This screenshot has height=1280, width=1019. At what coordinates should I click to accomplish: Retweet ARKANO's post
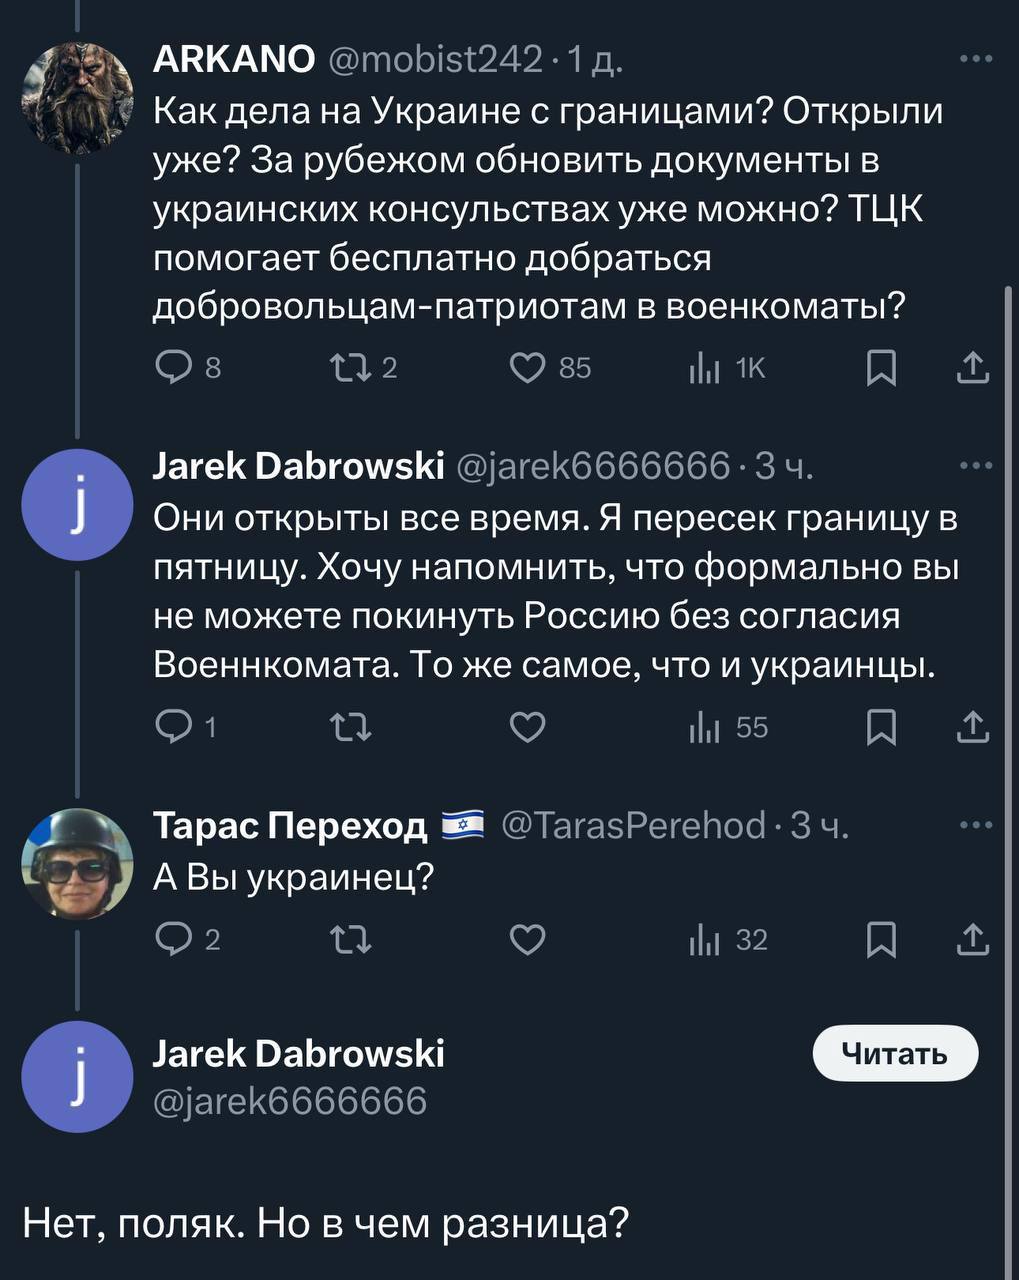point(349,369)
